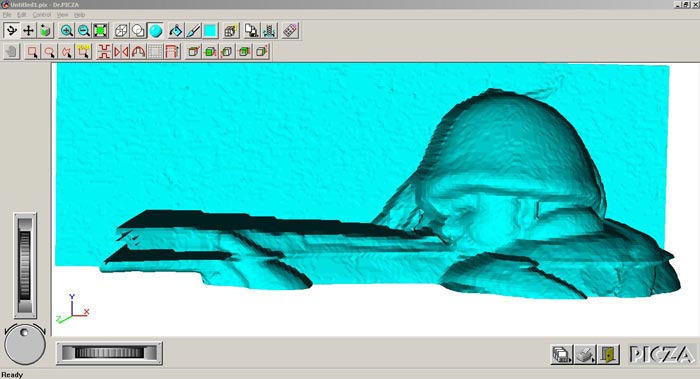Select the paint bucket fill tool
Image resolution: width=700 pixels, height=379 pixels.
point(176,30)
